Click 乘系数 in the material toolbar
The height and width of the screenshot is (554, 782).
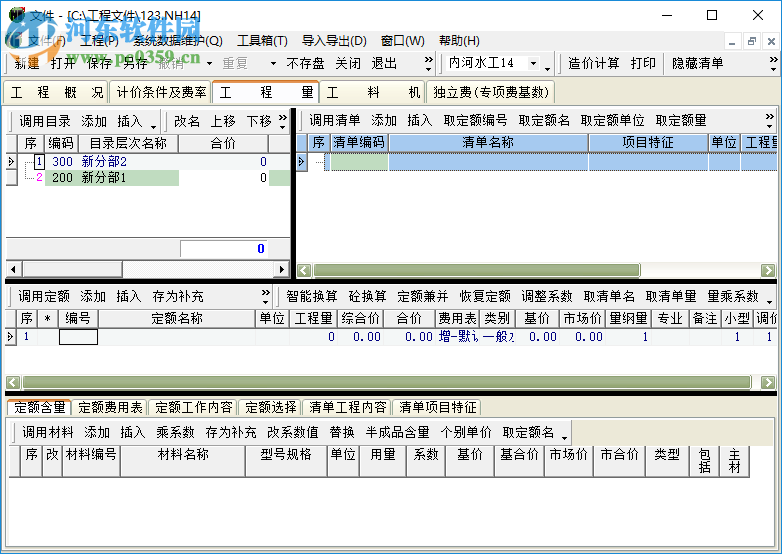coord(175,432)
